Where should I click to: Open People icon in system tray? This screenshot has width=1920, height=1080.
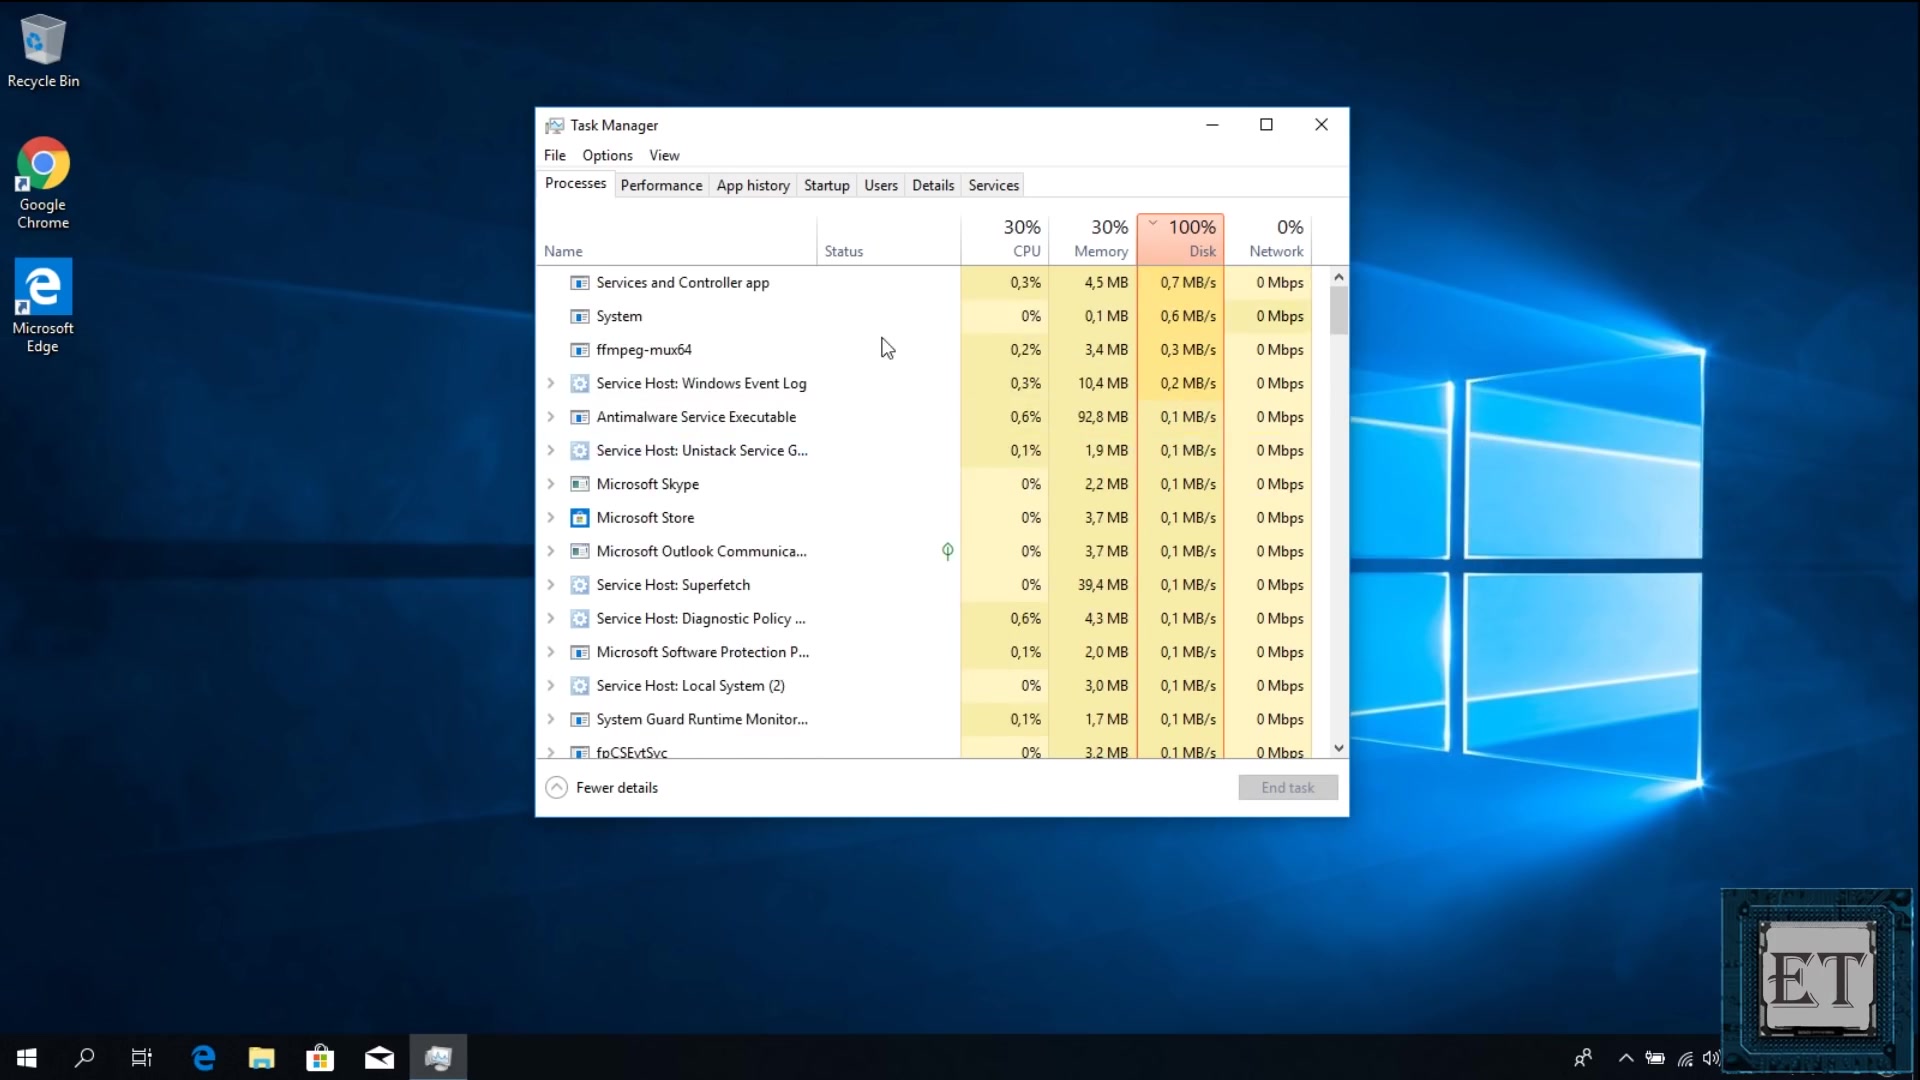point(1583,1058)
